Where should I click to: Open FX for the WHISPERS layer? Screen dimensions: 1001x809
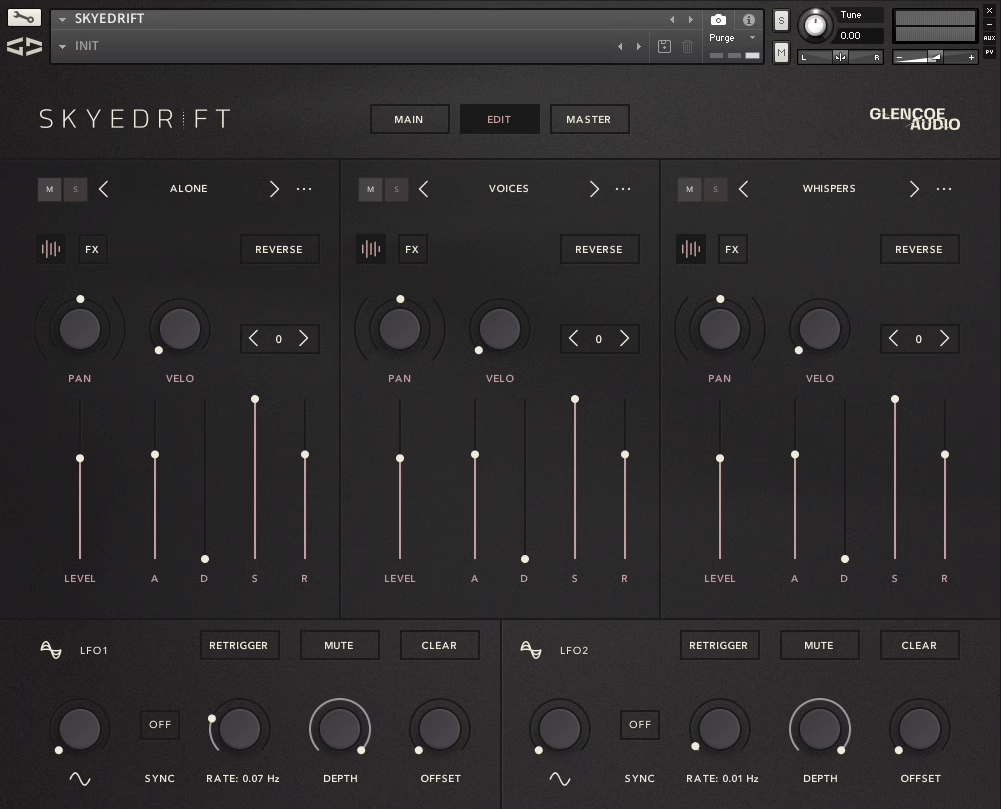pos(732,249)
